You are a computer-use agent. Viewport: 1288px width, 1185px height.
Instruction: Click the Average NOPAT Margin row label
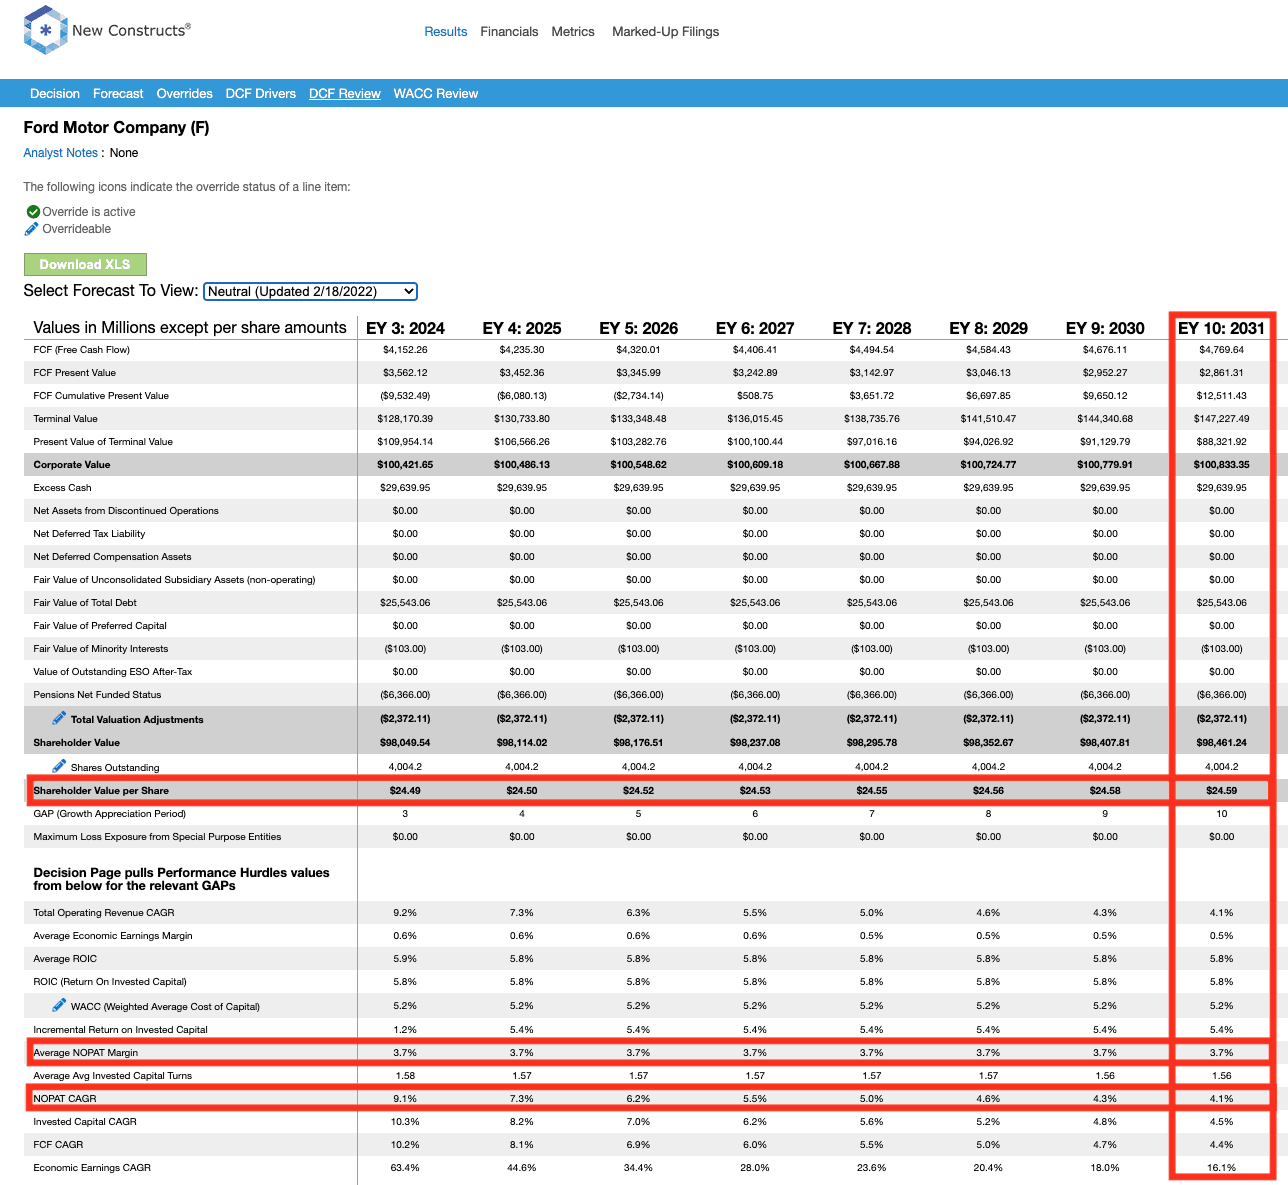86,1053
